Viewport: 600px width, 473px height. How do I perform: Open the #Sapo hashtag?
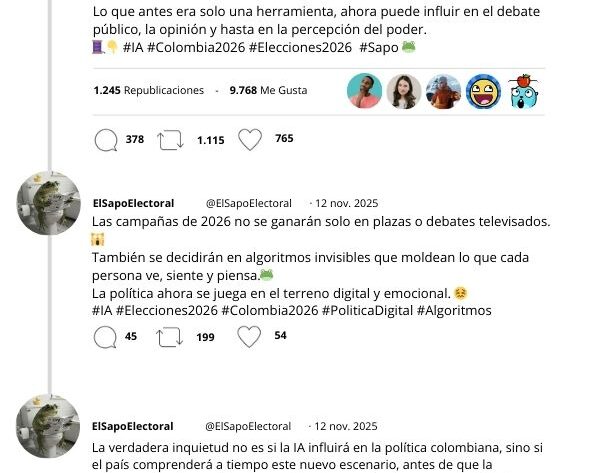click(x=379, y=47)
